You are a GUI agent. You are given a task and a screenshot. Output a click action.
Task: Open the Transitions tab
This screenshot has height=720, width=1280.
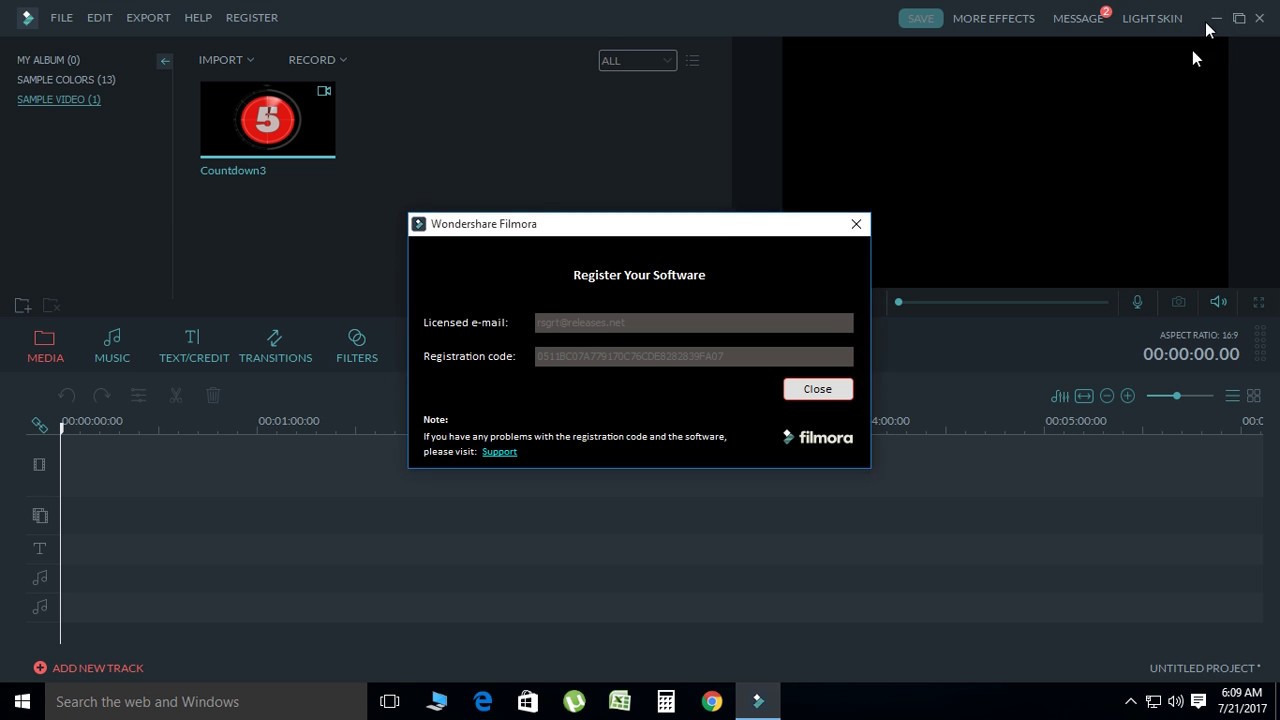tap(275, 346)
